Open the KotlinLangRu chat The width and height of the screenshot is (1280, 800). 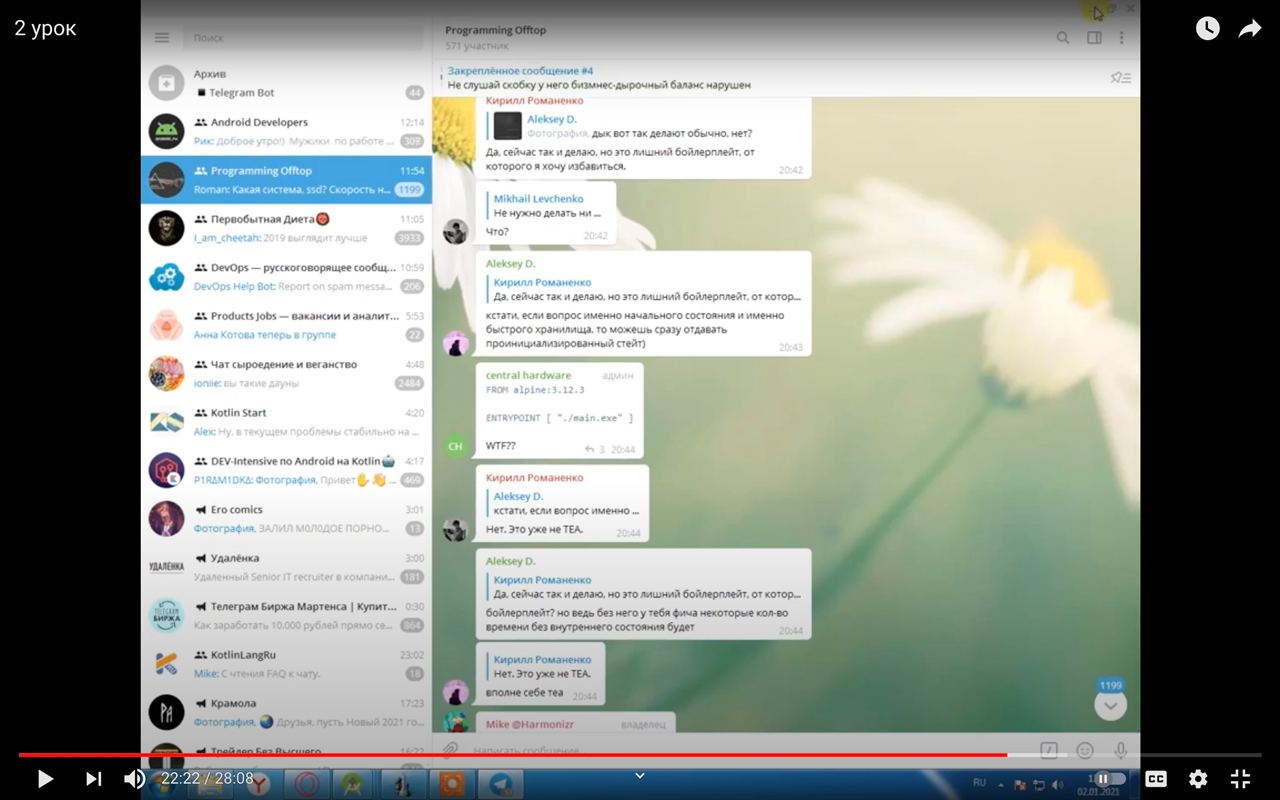point(286,664)
